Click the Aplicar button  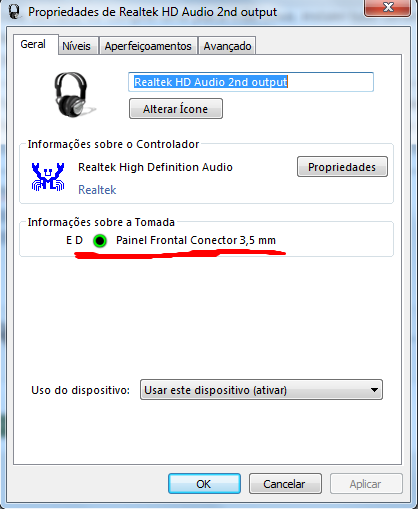(366, 484)
